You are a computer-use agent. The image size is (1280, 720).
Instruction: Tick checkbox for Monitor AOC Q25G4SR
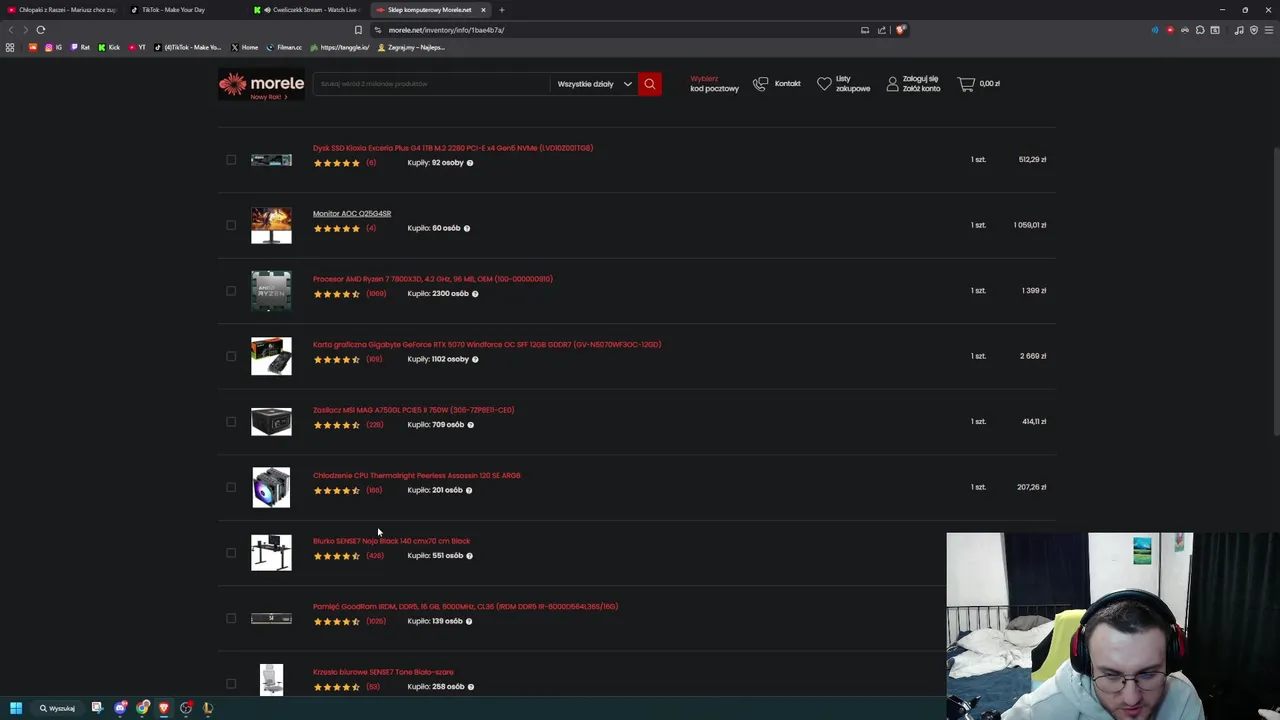coord(231,225)
